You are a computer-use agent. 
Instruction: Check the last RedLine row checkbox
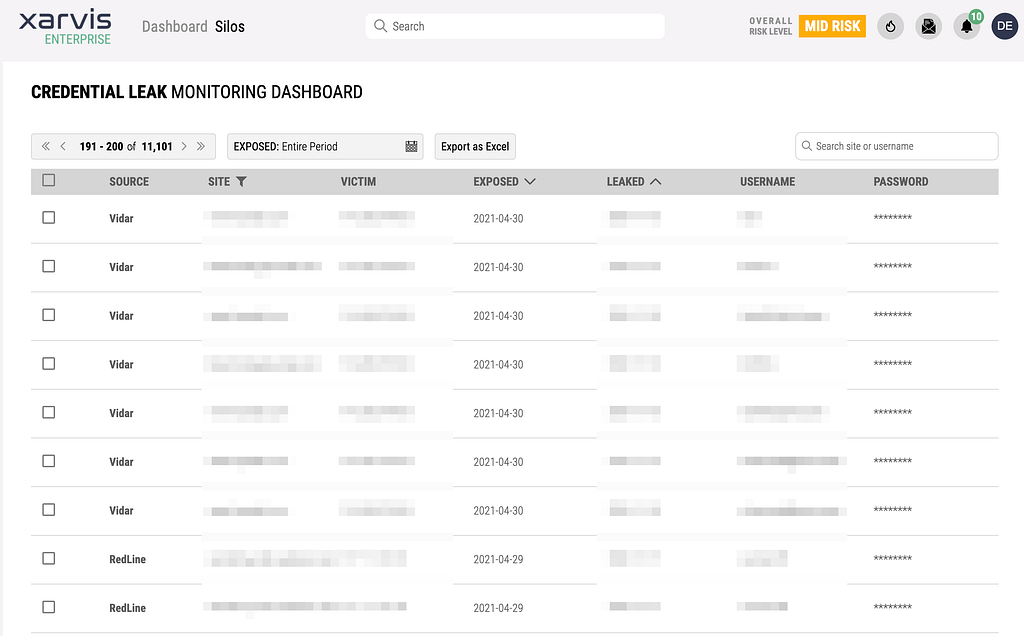[x=48, y=607]
